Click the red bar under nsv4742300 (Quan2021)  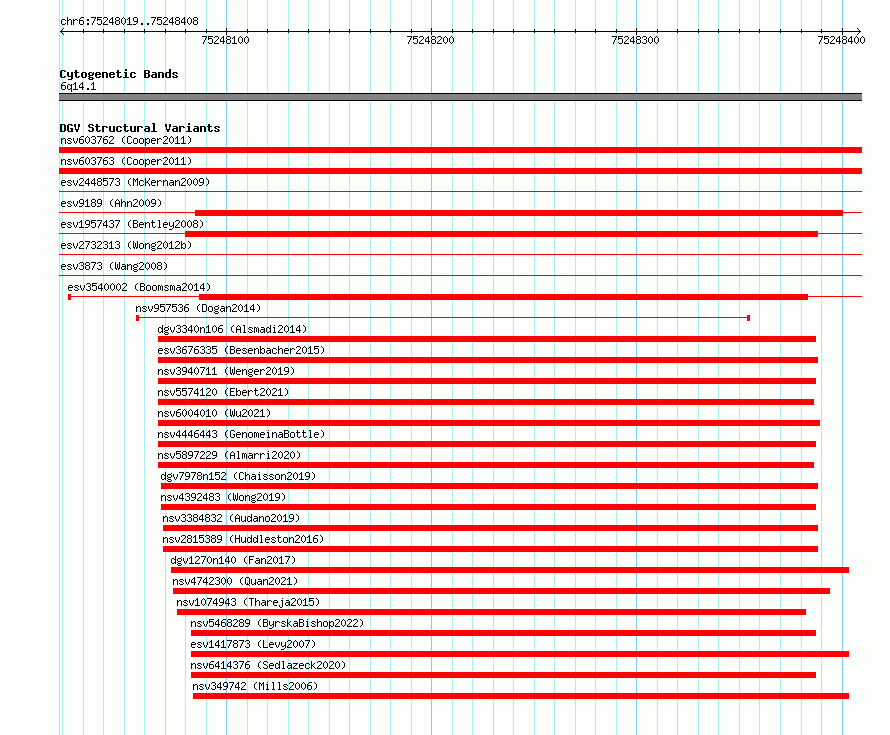tap(501, 591)
